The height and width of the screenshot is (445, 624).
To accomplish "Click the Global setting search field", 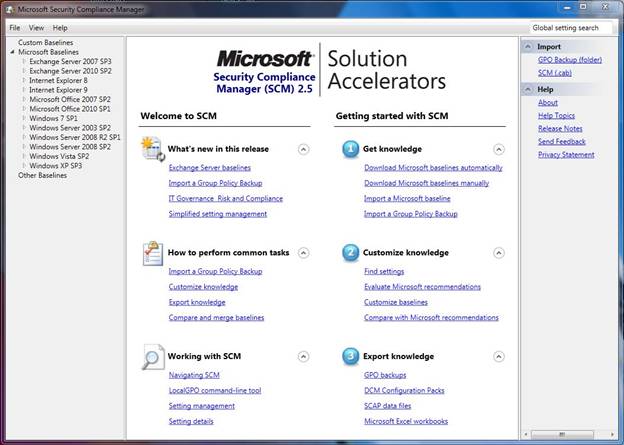I will point(571,28).
